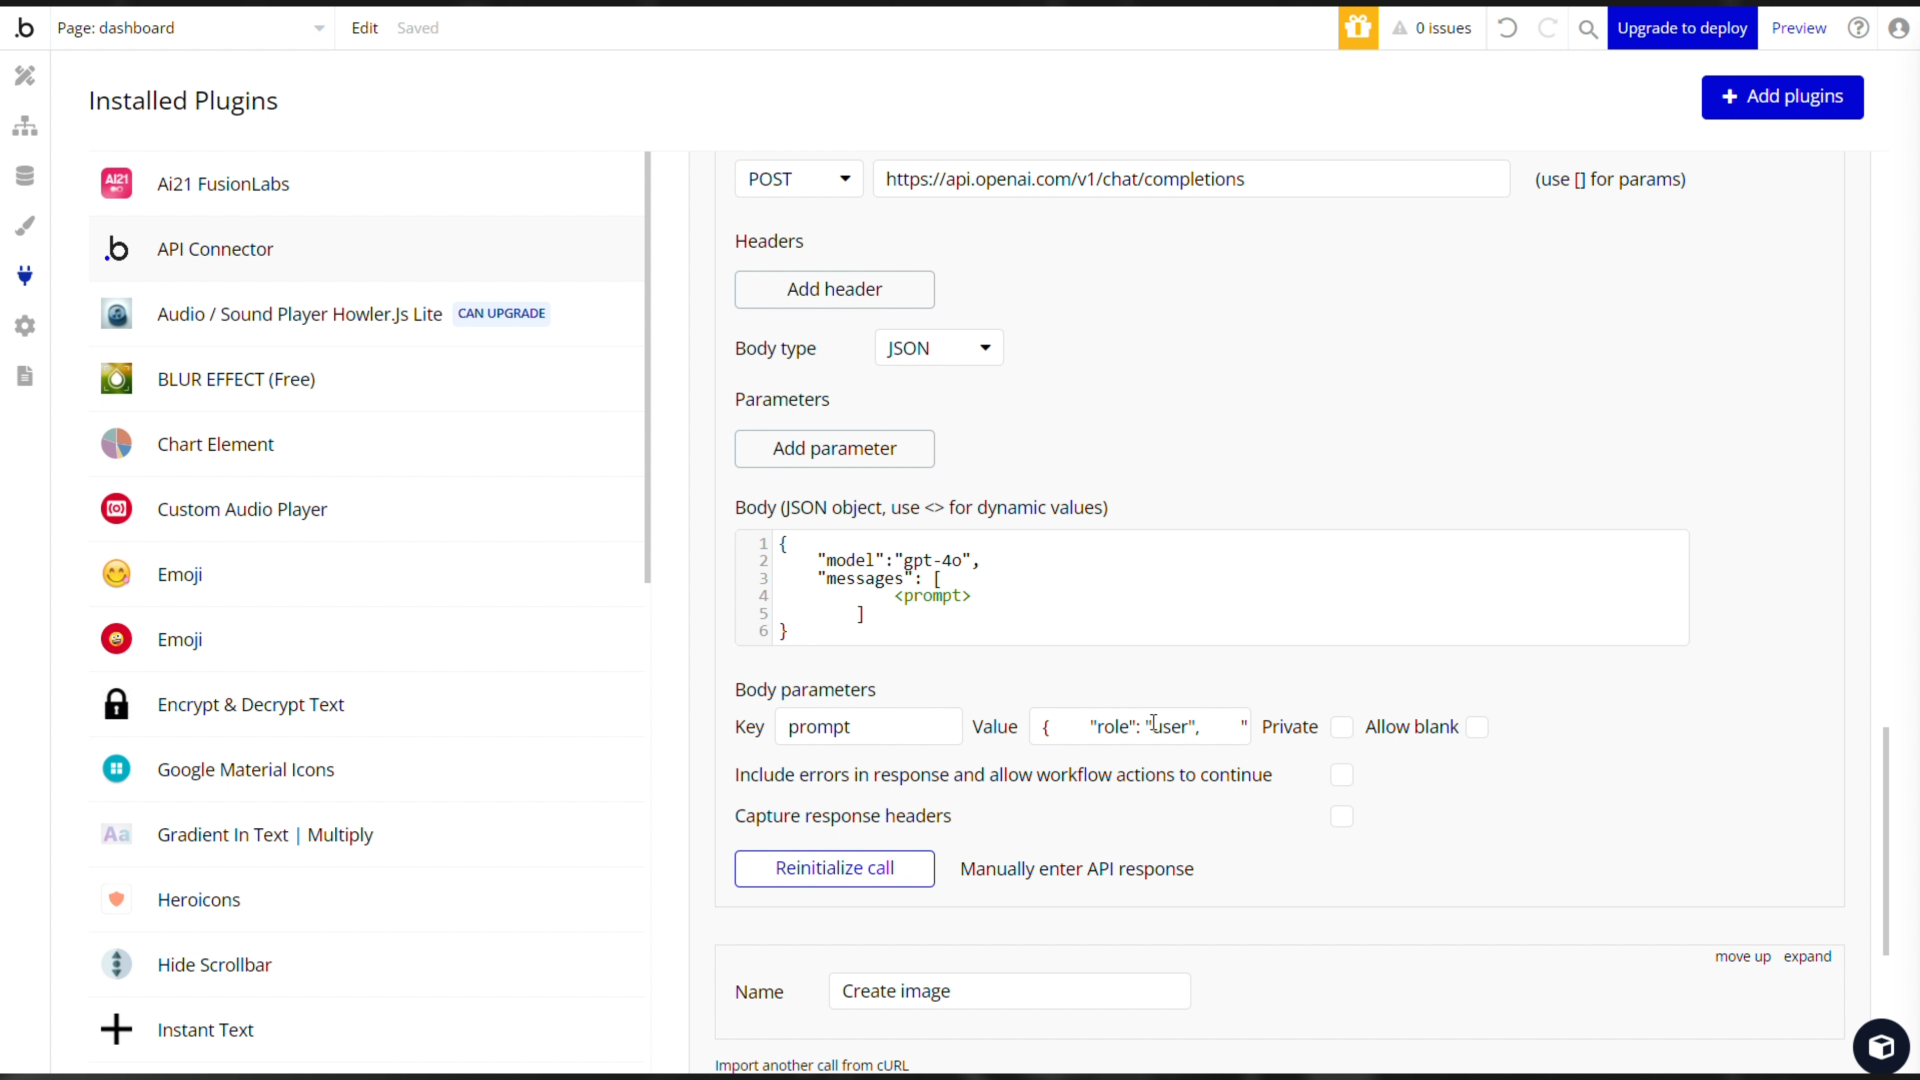This screenshot has width=1920, height=1080.
Task: Select the Chart Element plugin in list
Action: coord(215,444)
